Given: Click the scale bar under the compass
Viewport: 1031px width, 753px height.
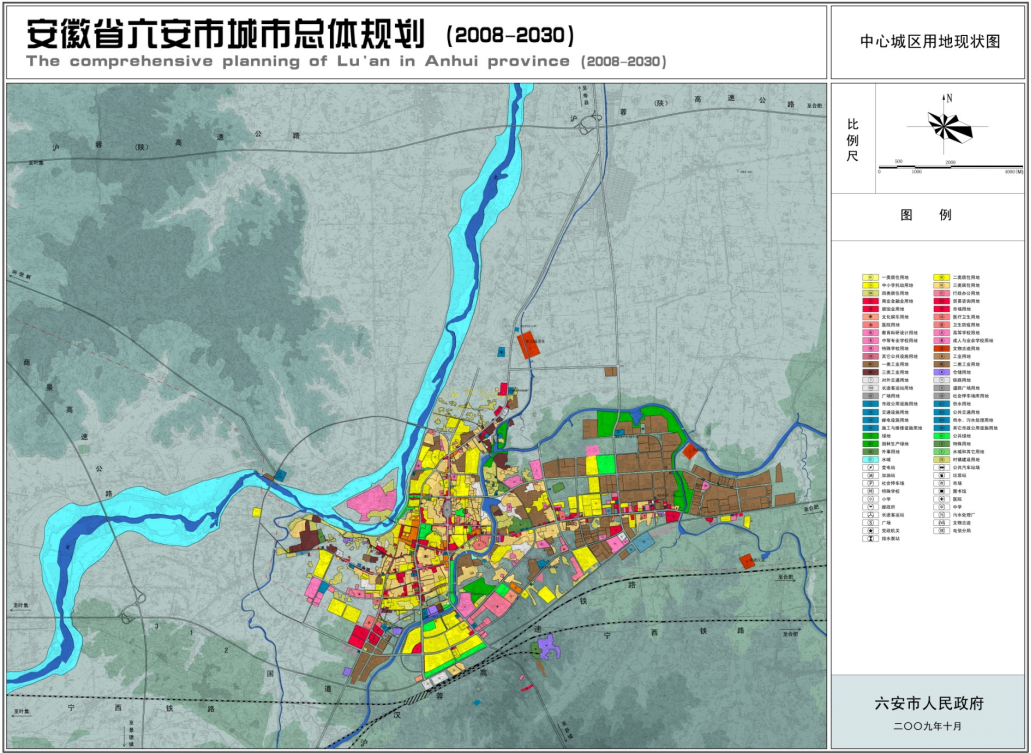Looking at the screenshot, I should pos(949,166).
